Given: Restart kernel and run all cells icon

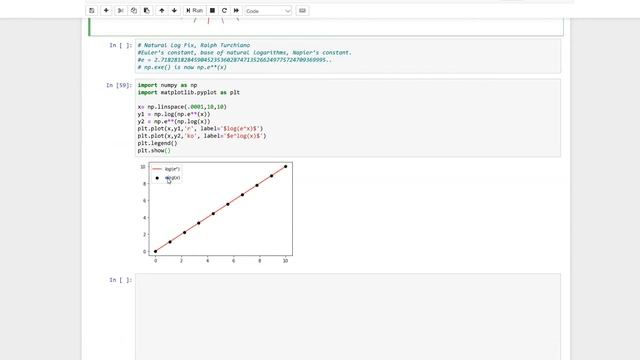Looking at the screenshot, I should 236,11.
